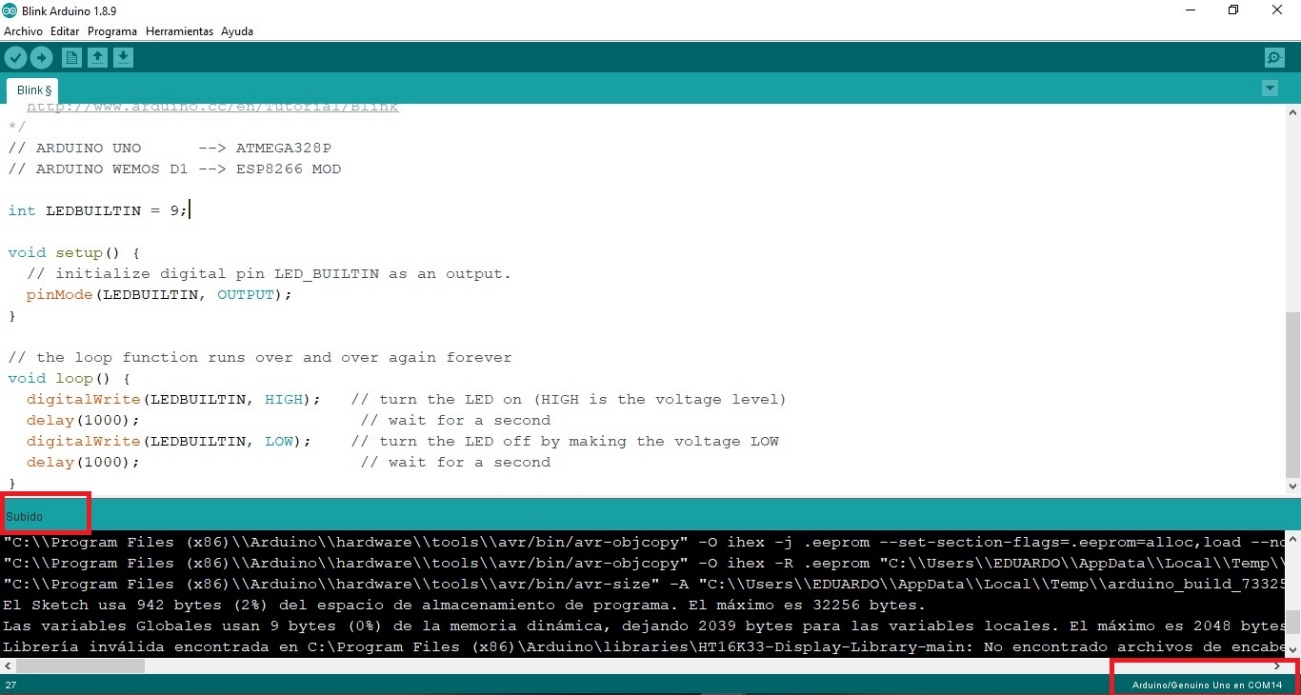Click '// initialize digital pin LED_BUILTIN' comment
This screenshot has height=695, width=1301.
pyautogui.click(x=268, y=273)
